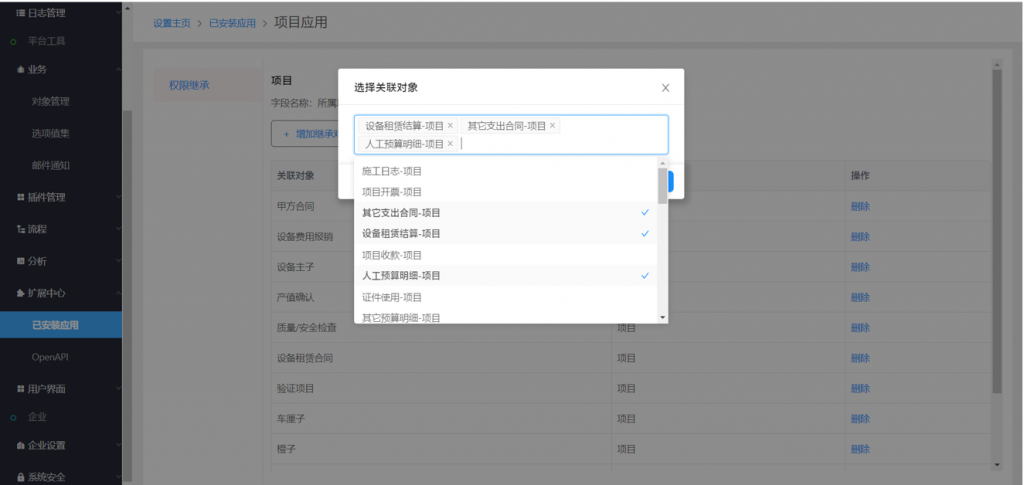Collapse the 业务 sidebar section

(118, 69)
